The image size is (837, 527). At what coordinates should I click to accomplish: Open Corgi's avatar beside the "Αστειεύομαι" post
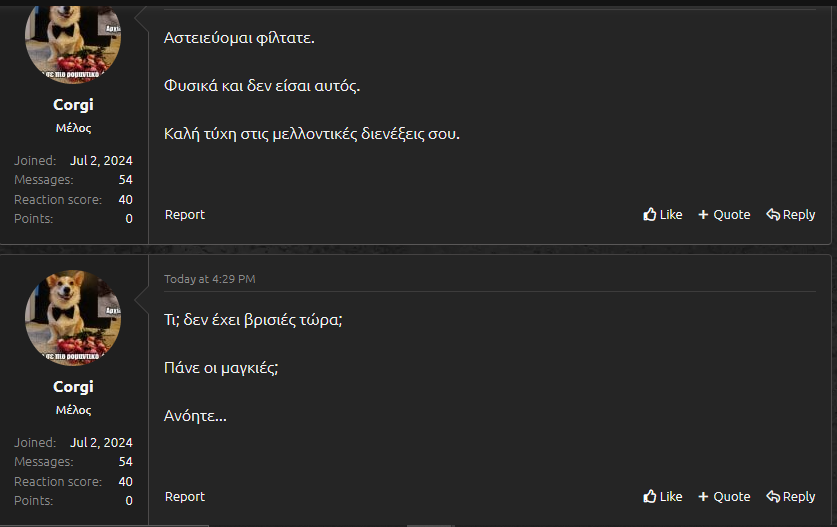point(73,40)
